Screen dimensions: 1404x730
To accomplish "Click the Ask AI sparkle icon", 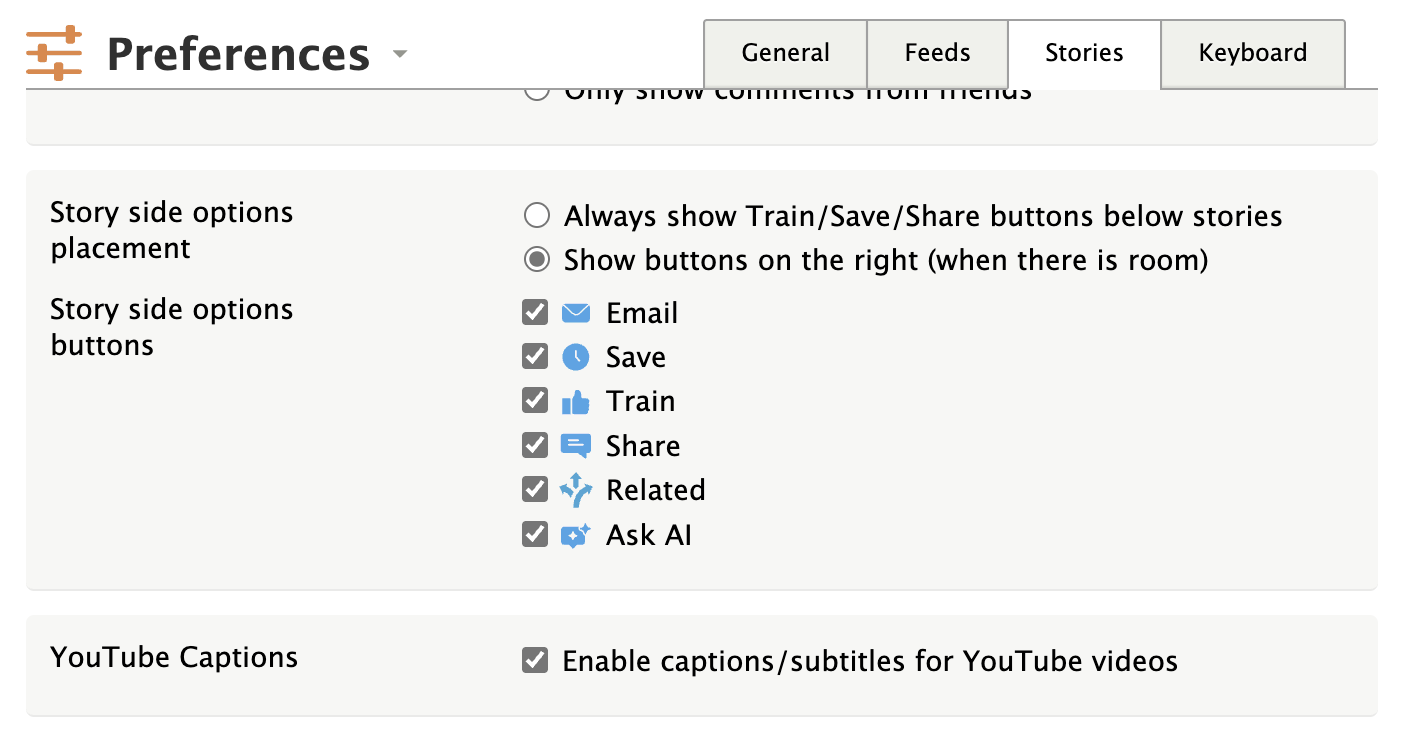I will [576, 535].
